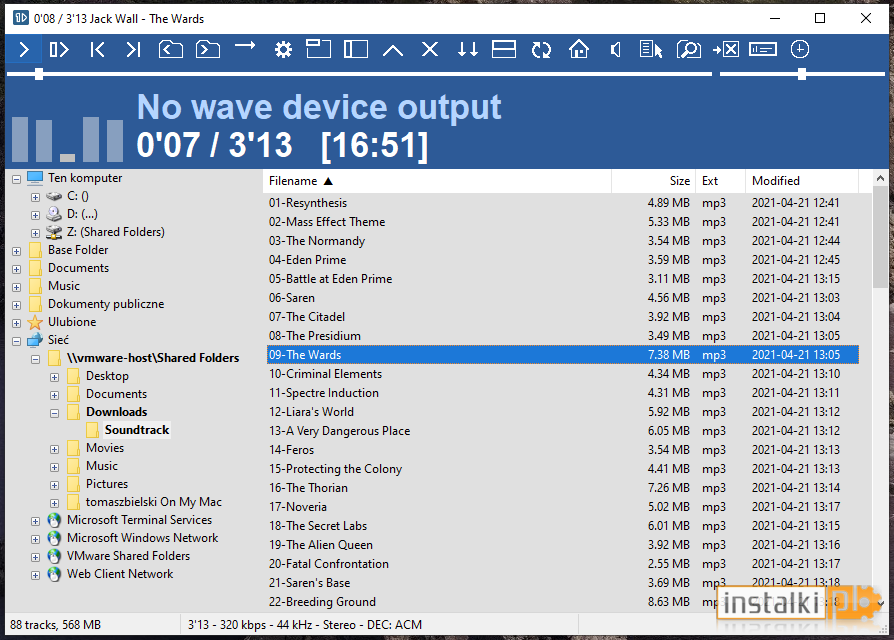
Task: Select the track 20-Fatal Confrontation
Action: (563, 564)
